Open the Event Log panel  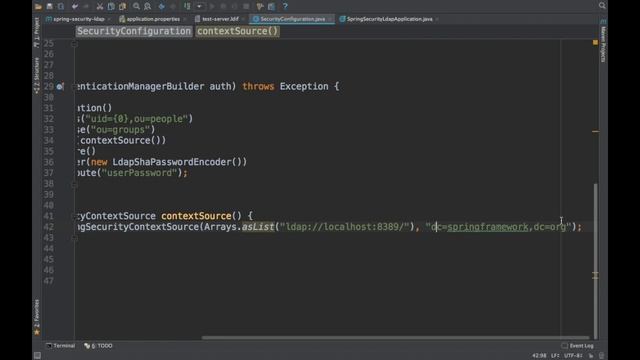click(578, 346)
